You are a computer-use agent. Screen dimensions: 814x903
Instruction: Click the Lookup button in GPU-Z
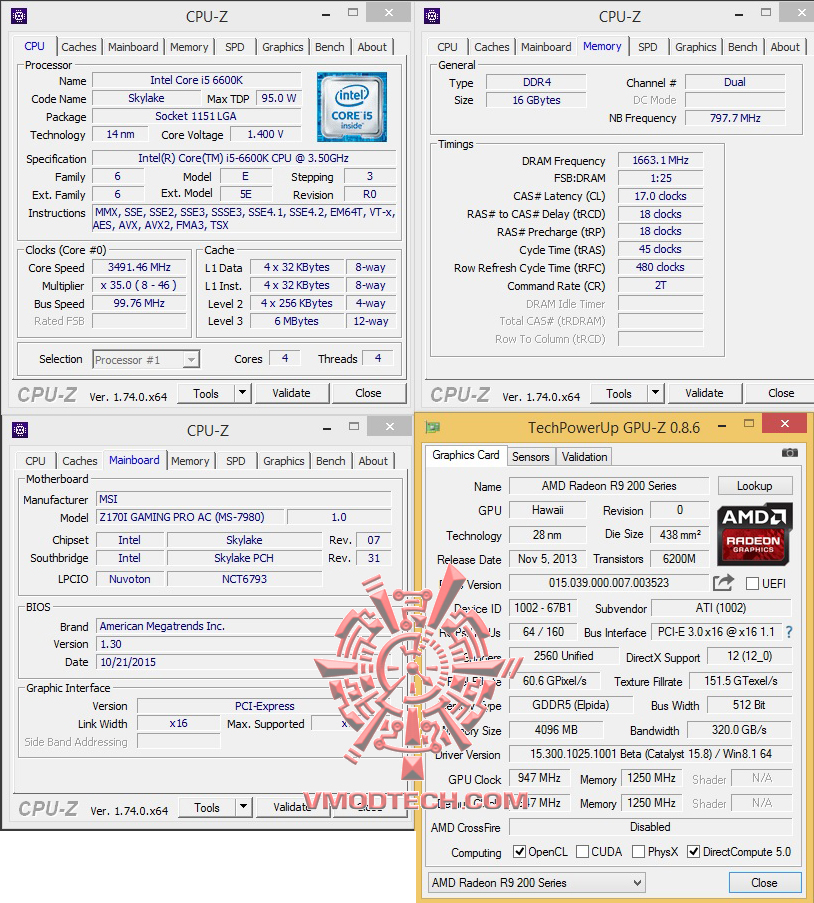(755, 485)
